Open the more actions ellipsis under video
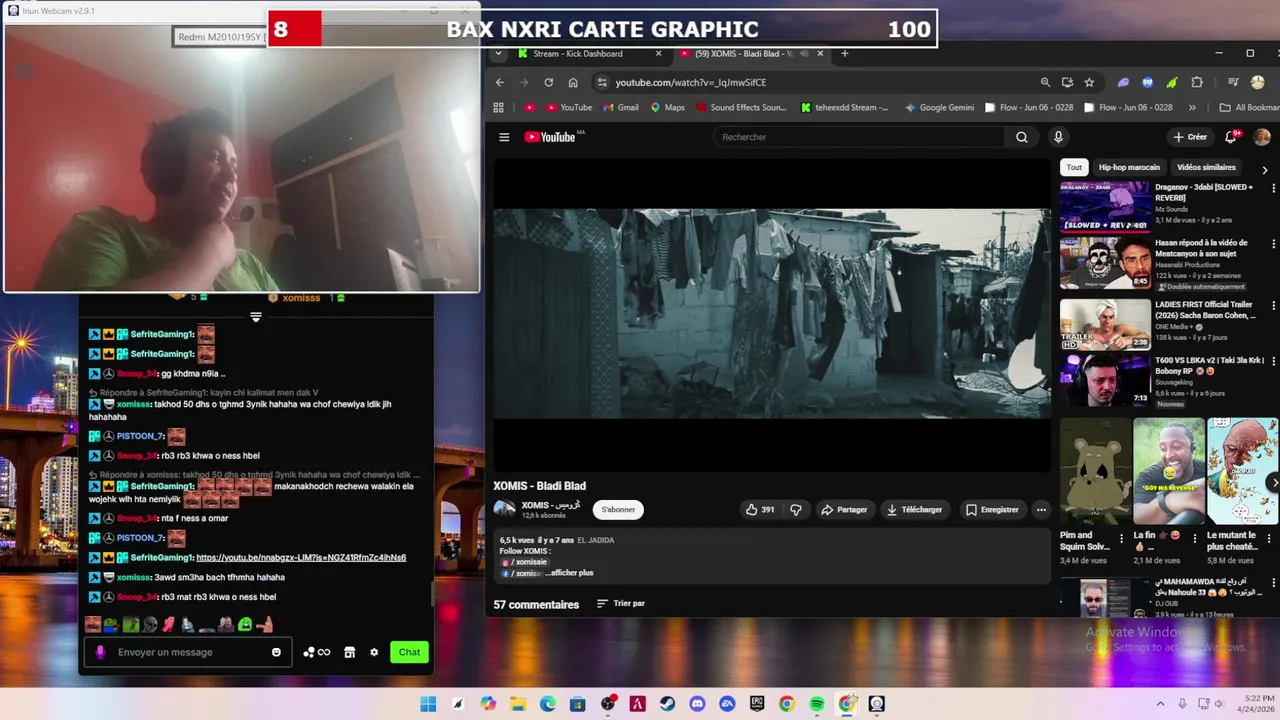 [1041, 510]
